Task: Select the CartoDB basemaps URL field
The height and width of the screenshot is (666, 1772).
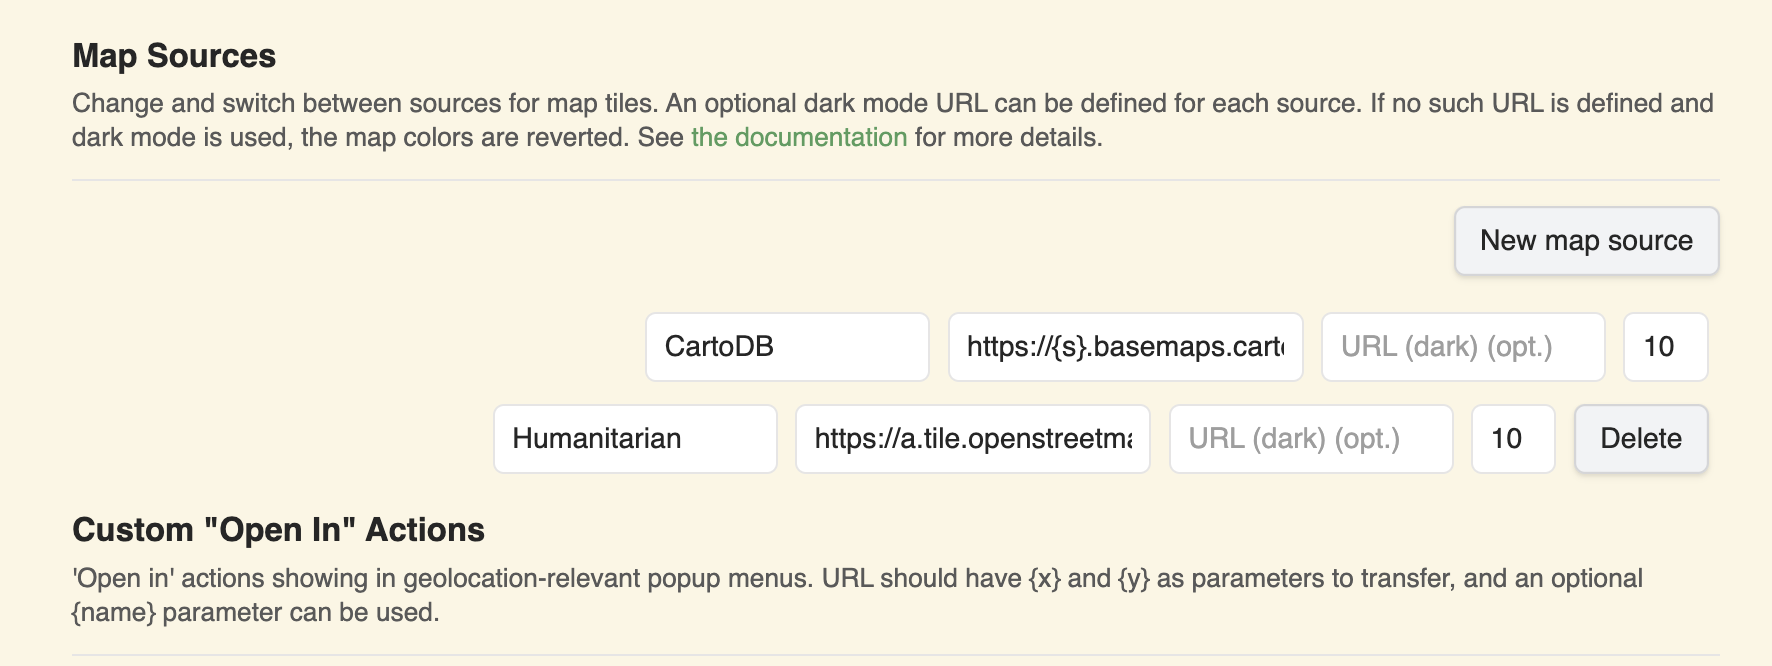Action: click(1125, 347)
